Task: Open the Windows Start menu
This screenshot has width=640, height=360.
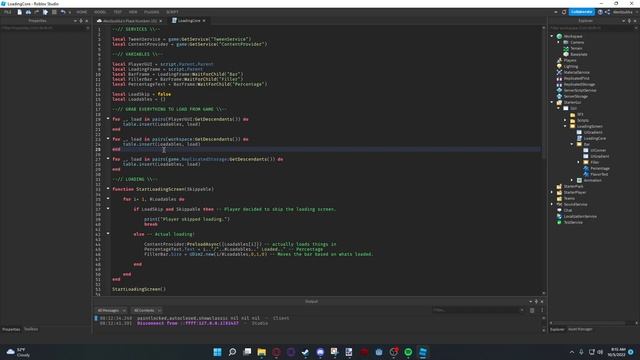Action: coord(218,352)
